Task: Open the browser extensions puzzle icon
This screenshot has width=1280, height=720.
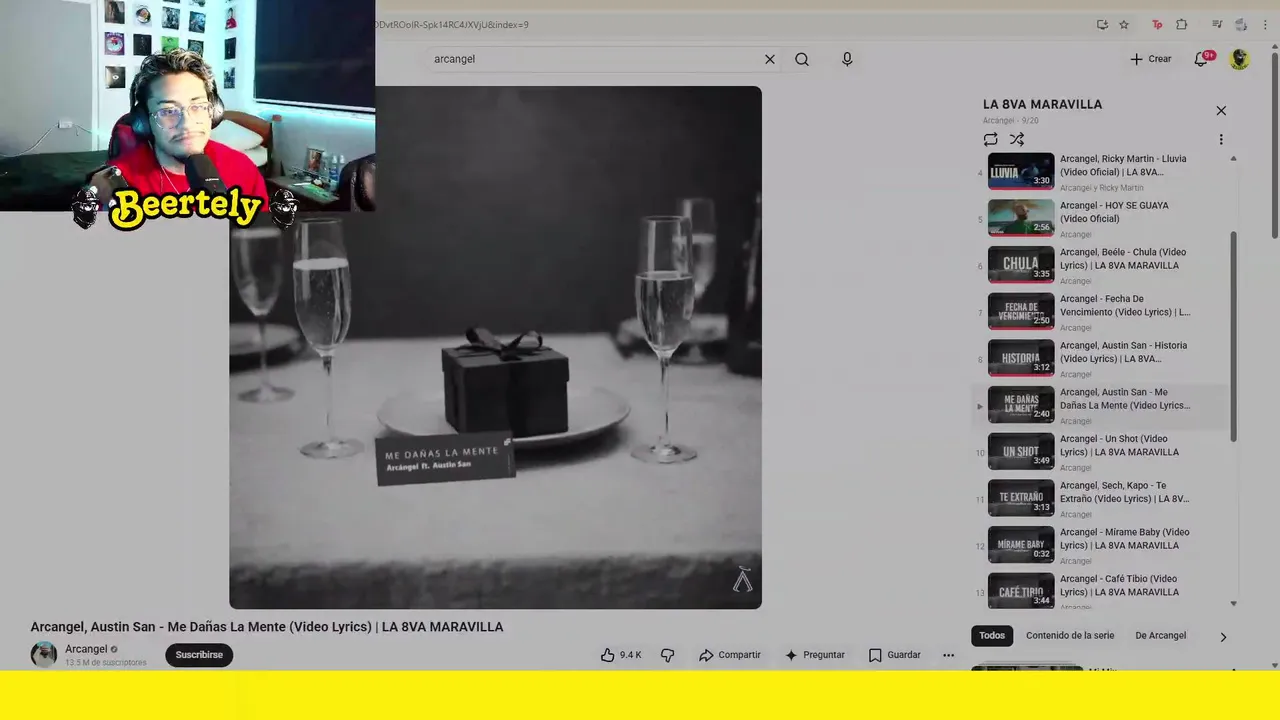Action: coord(1182,25)
